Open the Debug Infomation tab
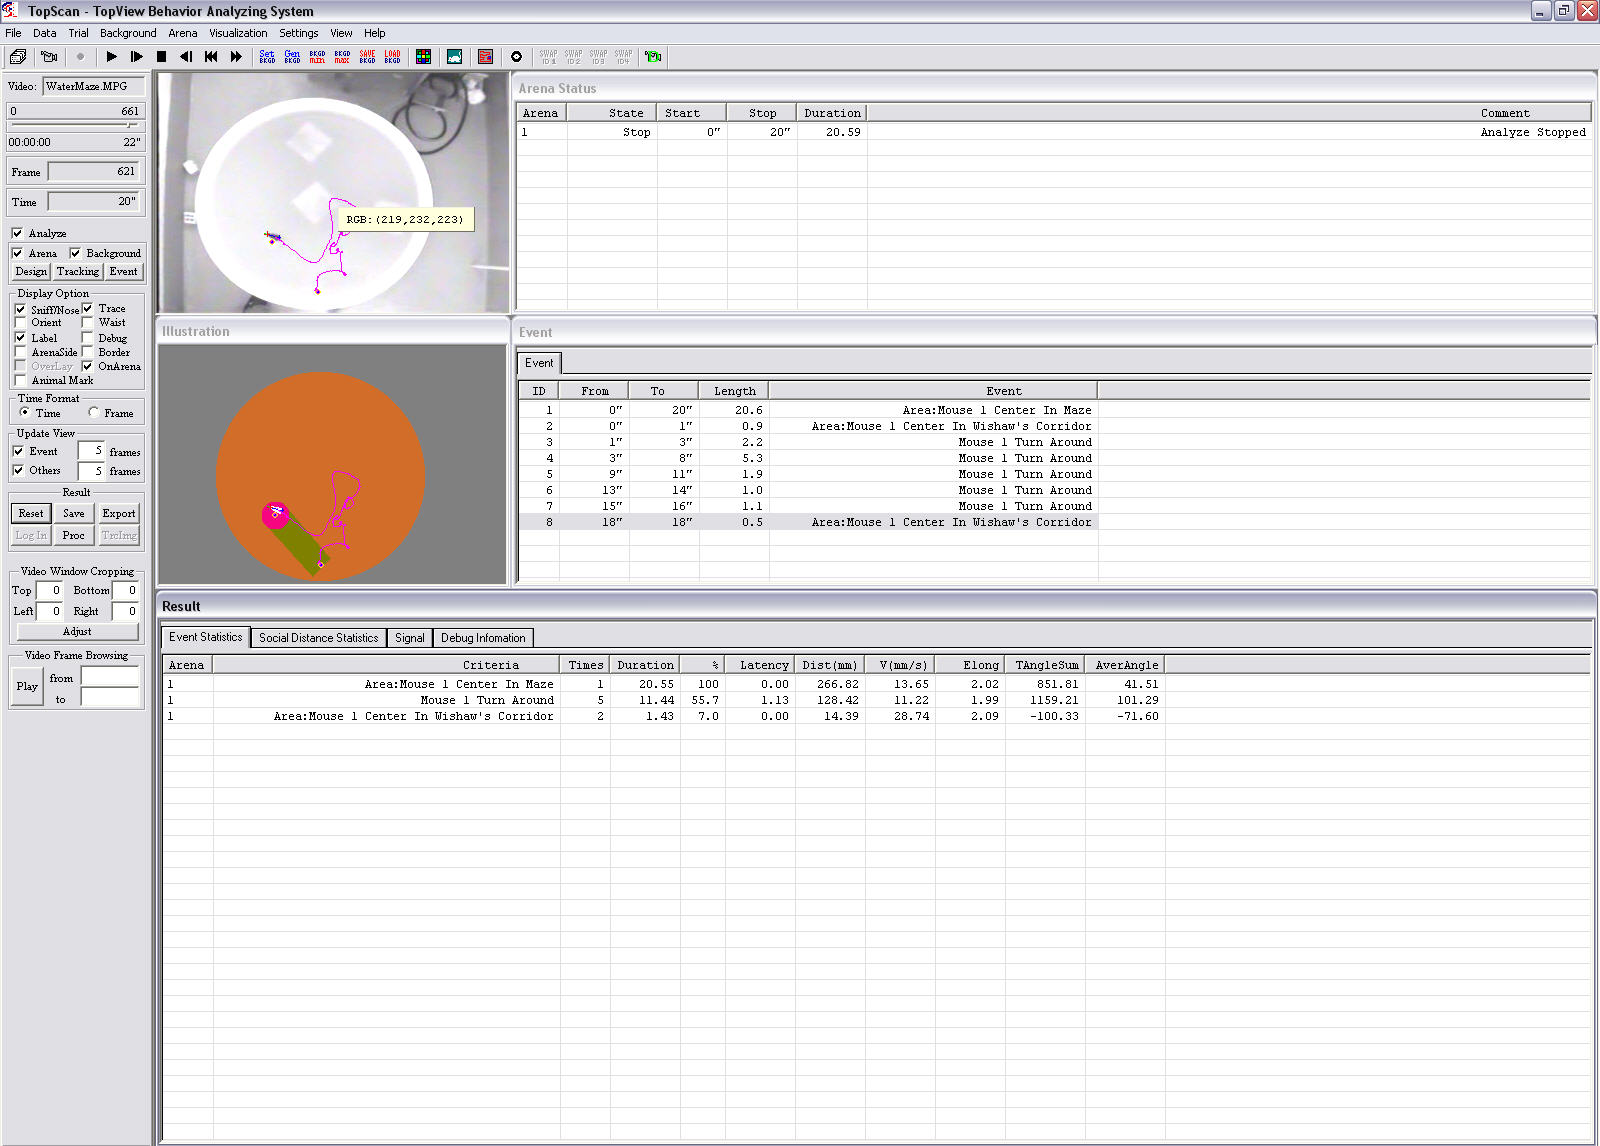Viewport: 1600px width, 1146px height. [483, 638]
